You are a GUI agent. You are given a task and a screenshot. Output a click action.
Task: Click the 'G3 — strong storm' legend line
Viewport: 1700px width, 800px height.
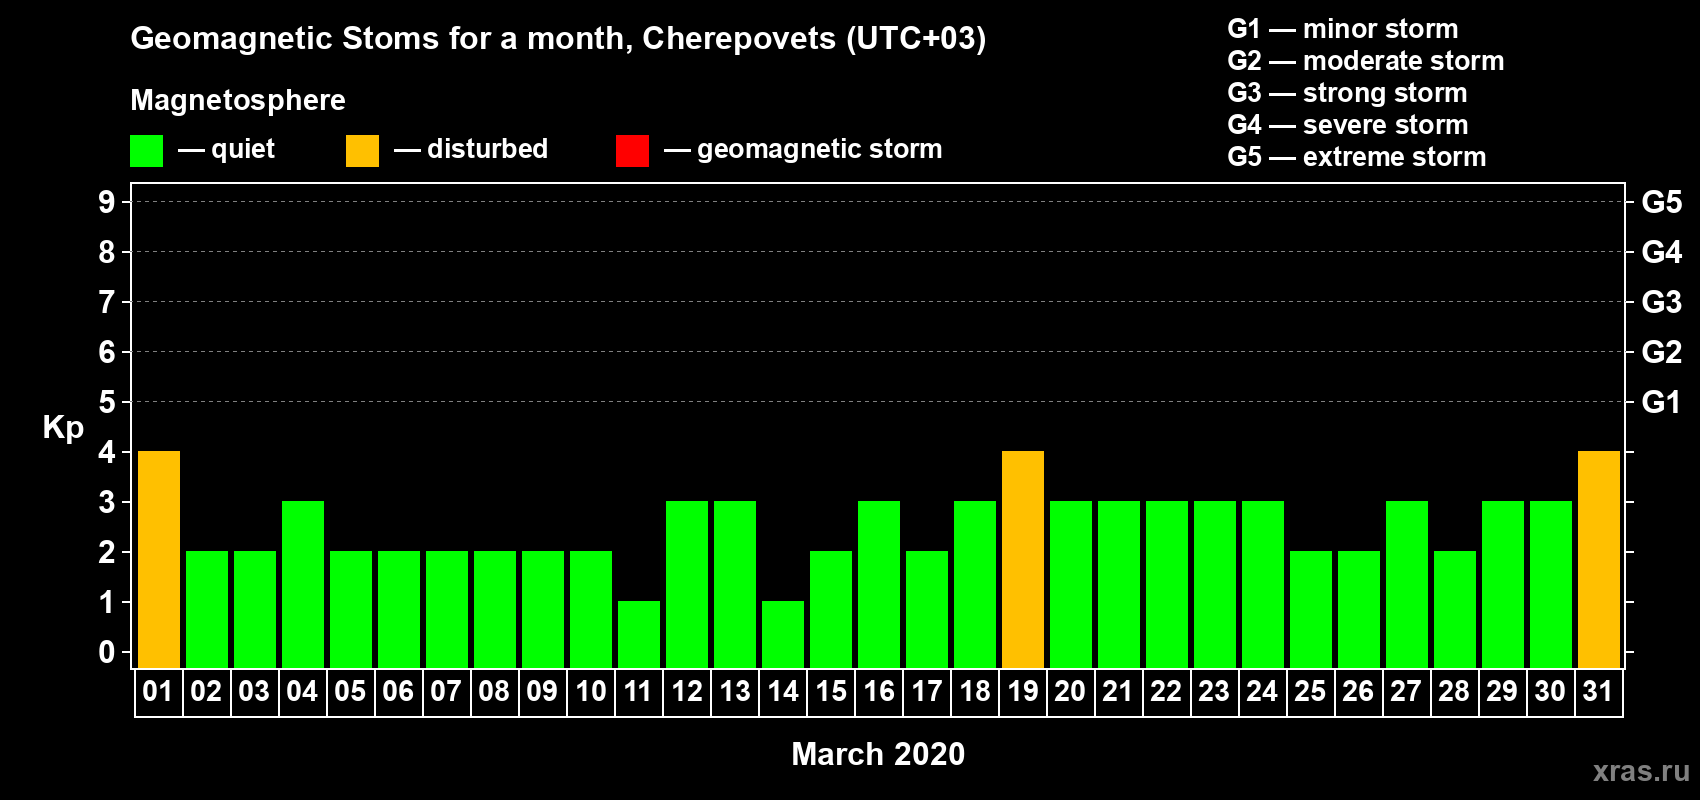click(x=1347, y=93)
